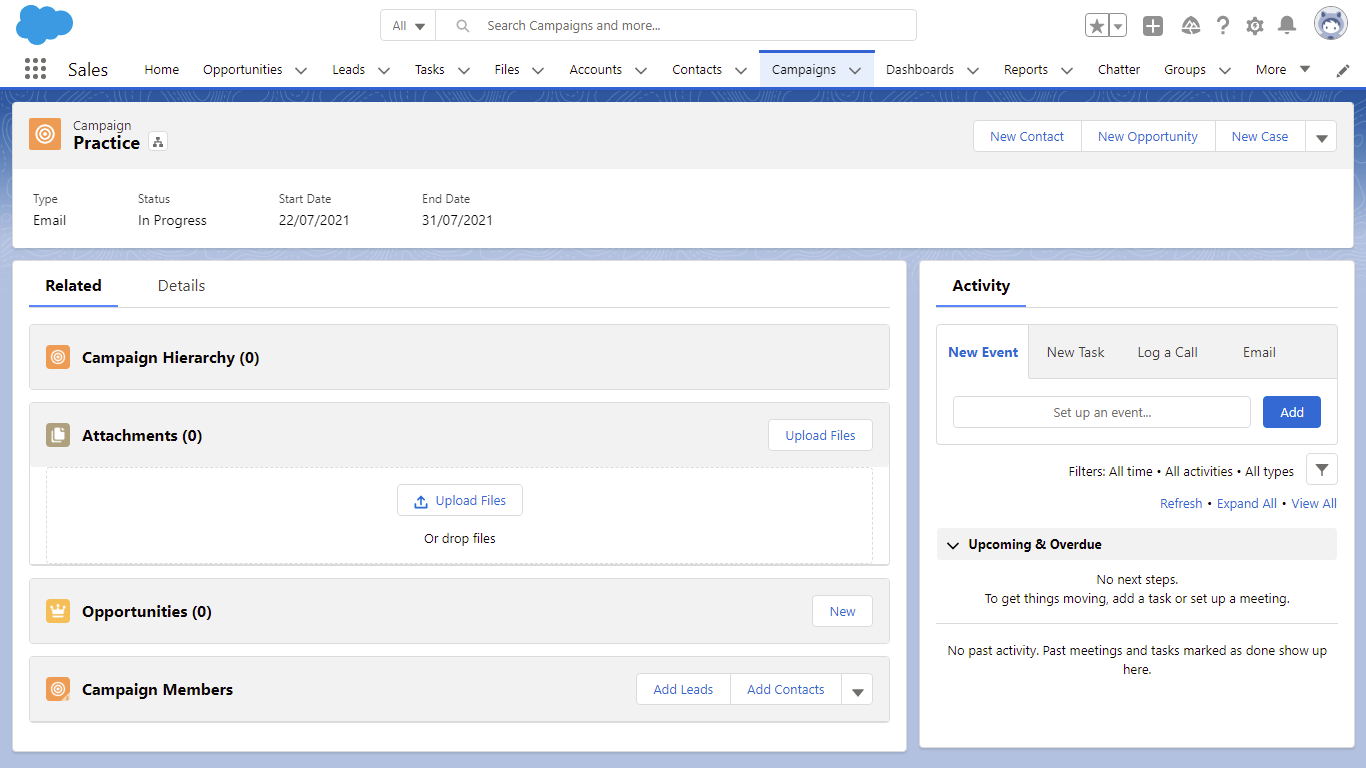Open the Setup gear menu
This screenshot has width=1366, height=768.
point(1255,26)
